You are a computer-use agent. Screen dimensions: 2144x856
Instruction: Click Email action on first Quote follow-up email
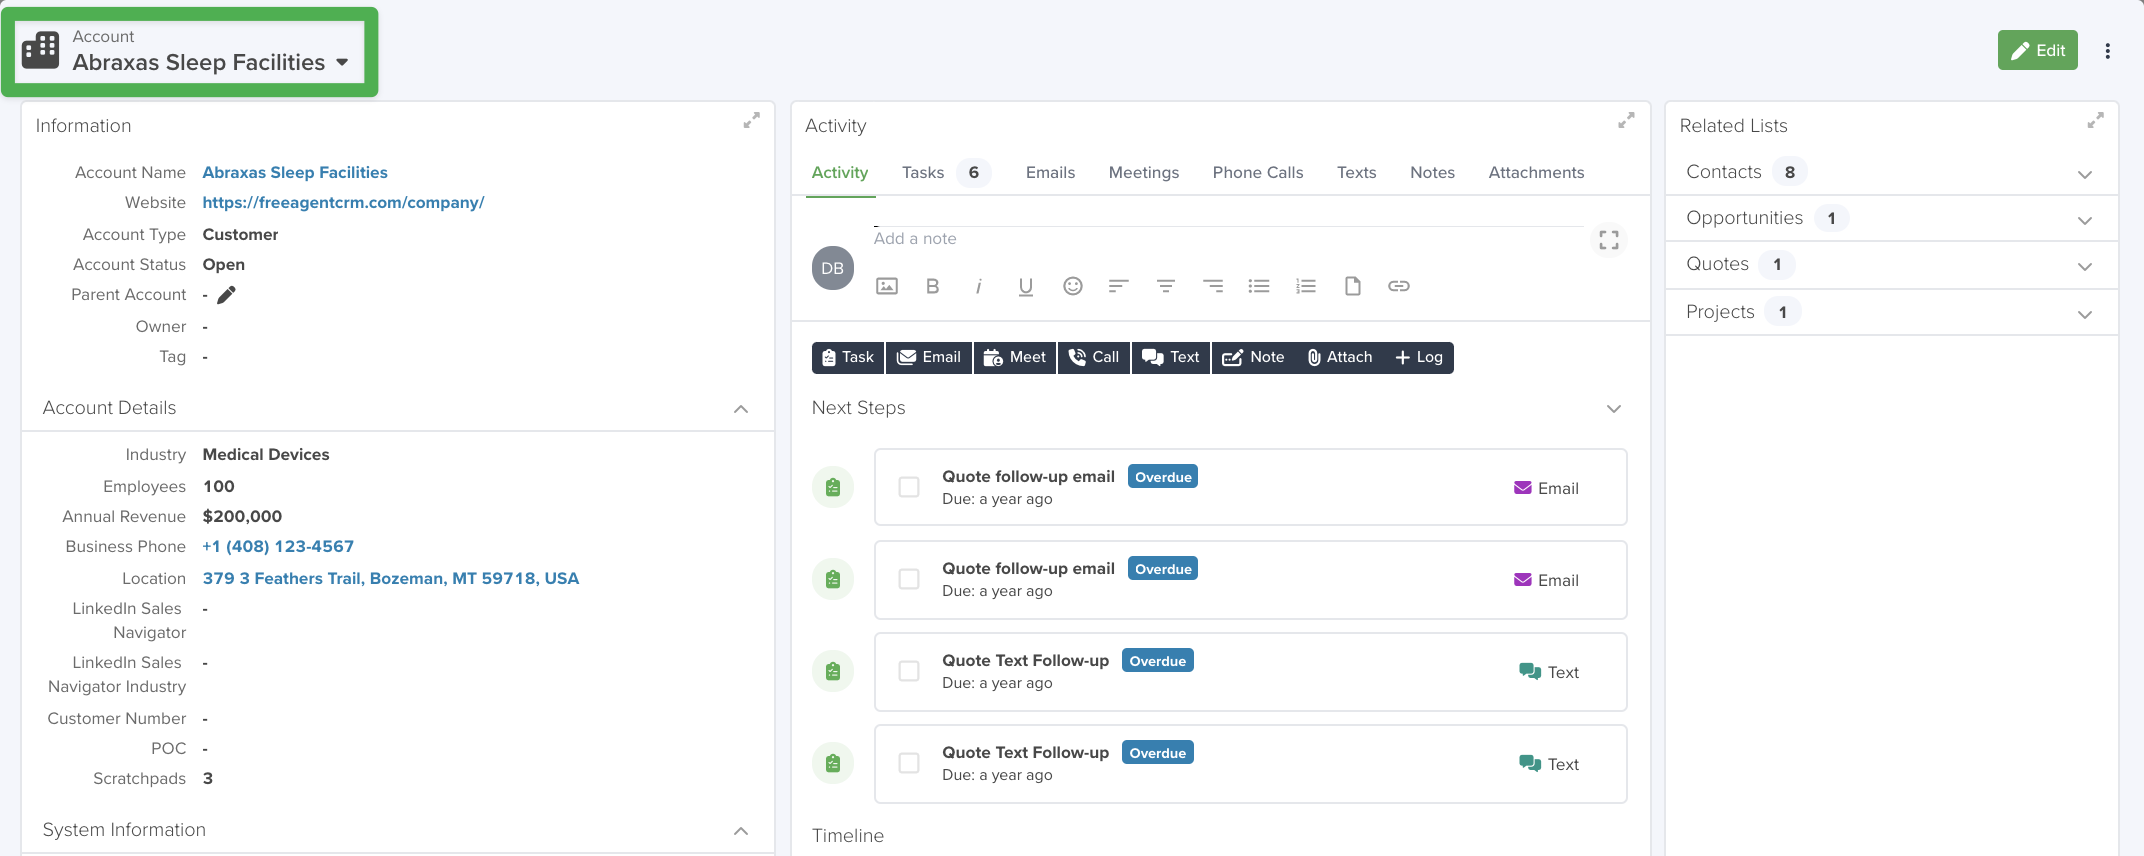pos(1546,488)
